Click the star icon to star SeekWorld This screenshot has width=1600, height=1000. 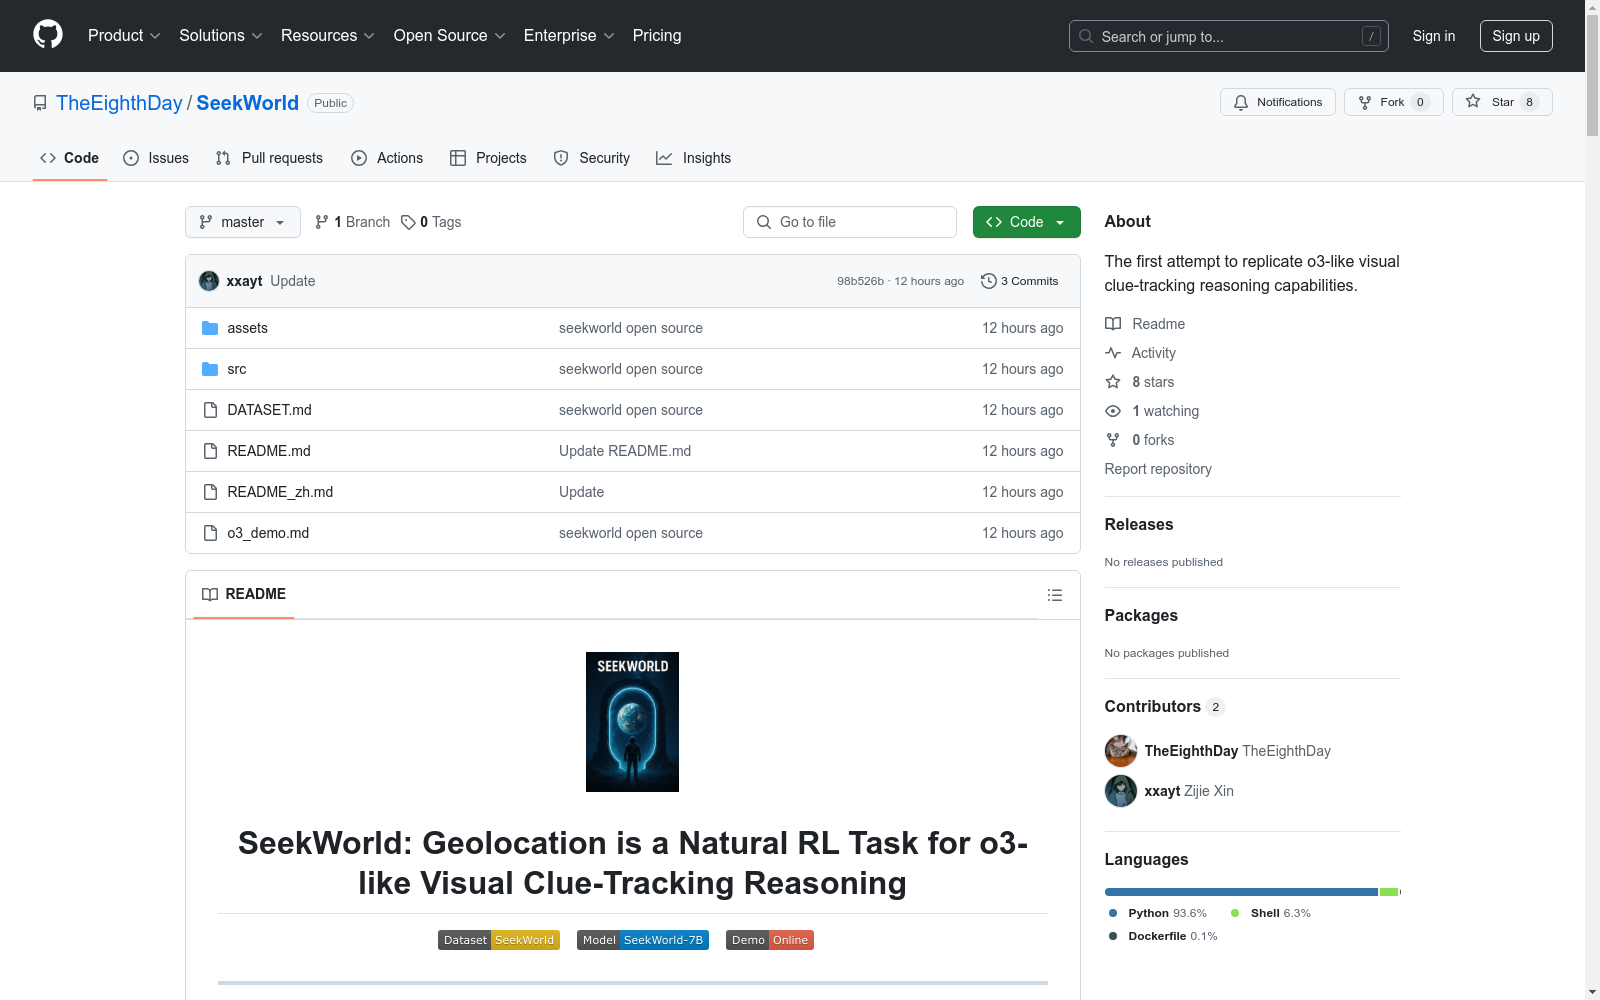(x=1473, y=101)
